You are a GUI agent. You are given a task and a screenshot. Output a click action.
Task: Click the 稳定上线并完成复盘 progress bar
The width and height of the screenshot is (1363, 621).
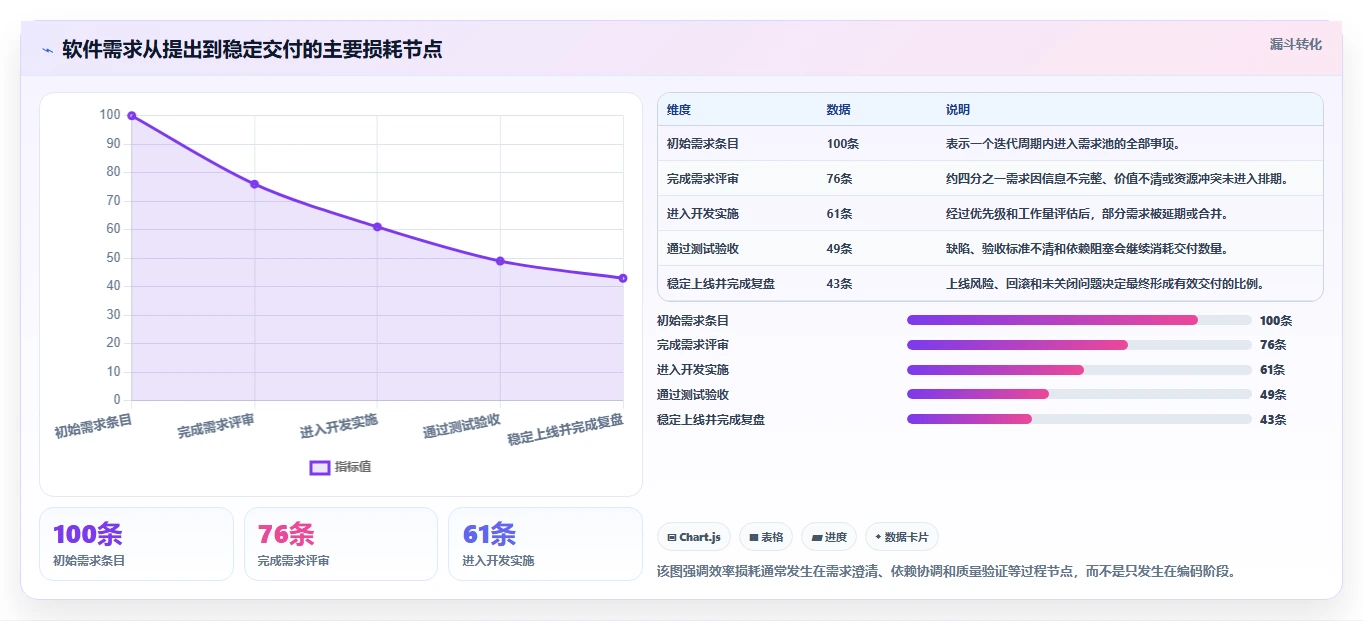click(1079, 419)
